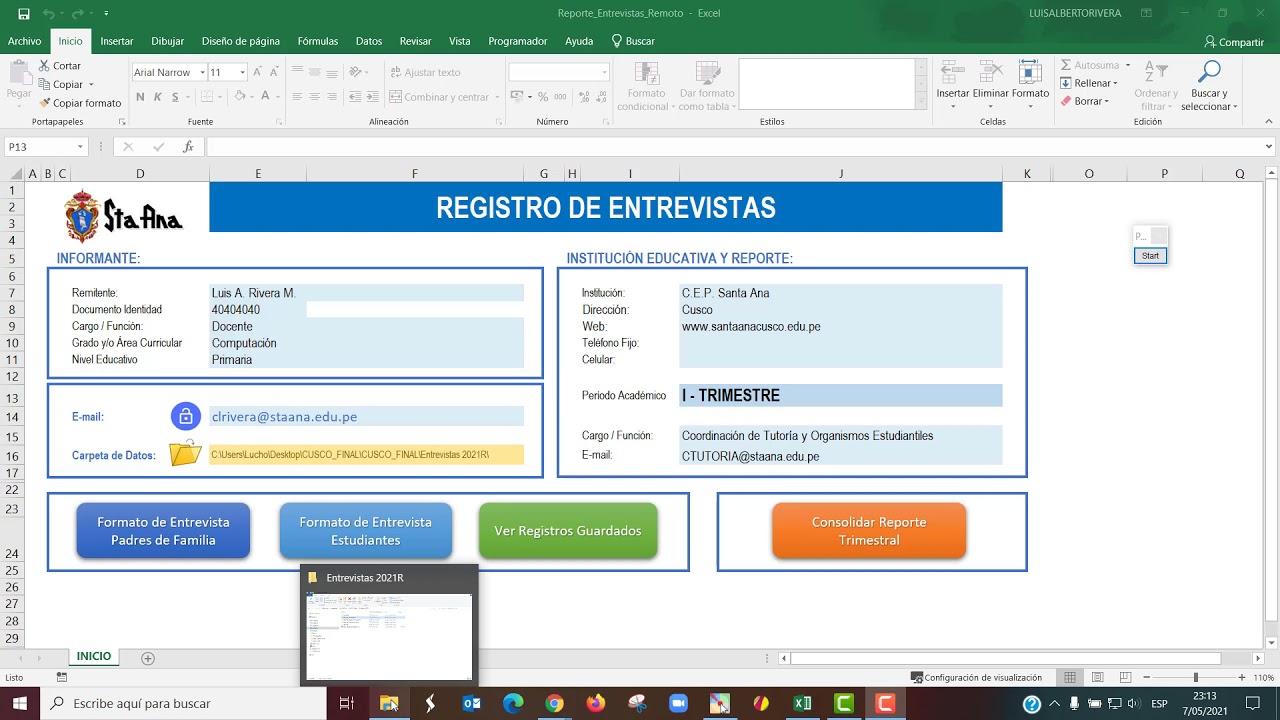The width and height of the screenshot is (1280, 720).
Task: Decrease font size with the smaller A
Action: pyautogui.click(x=275, y=72)
